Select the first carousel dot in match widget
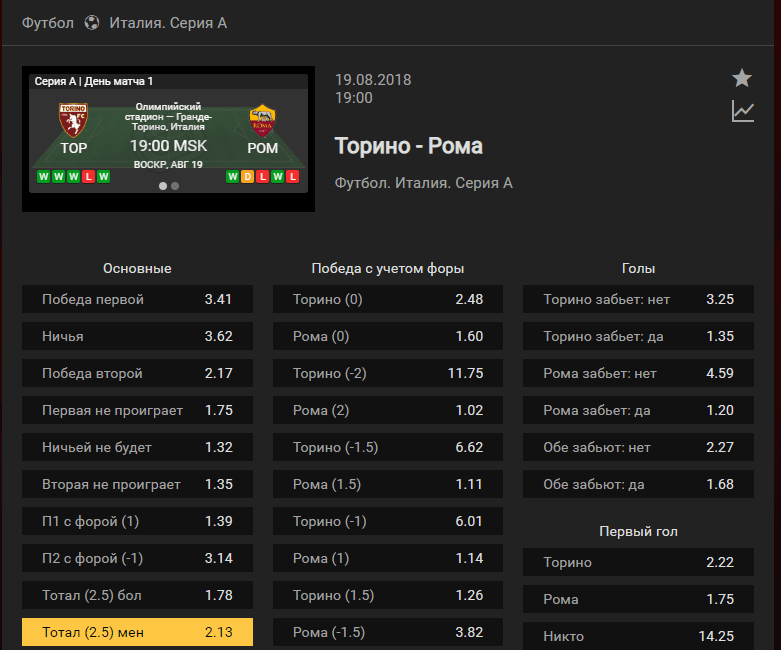The height and width of the screenshot is (650, 781). pos(163,186)
